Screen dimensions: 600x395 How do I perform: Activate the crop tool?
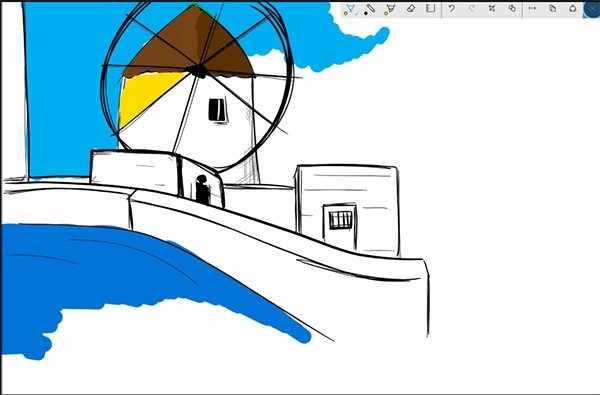coord(492,8)
